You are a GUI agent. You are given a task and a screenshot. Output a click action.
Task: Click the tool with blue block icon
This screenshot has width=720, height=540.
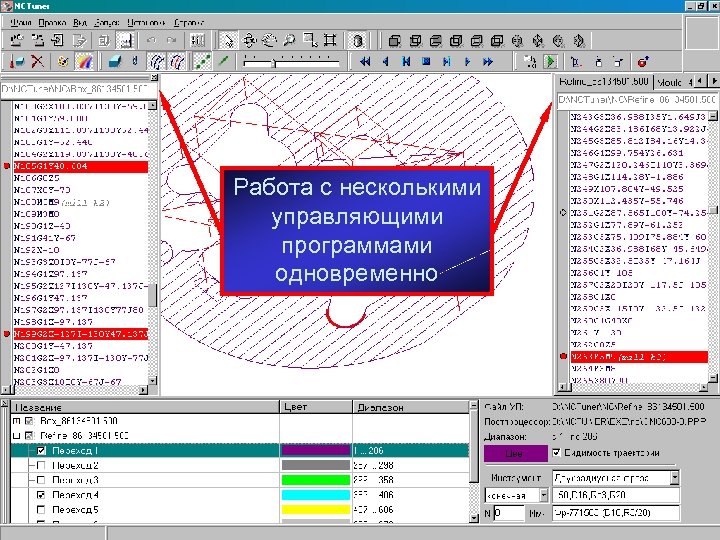point(17,61)
